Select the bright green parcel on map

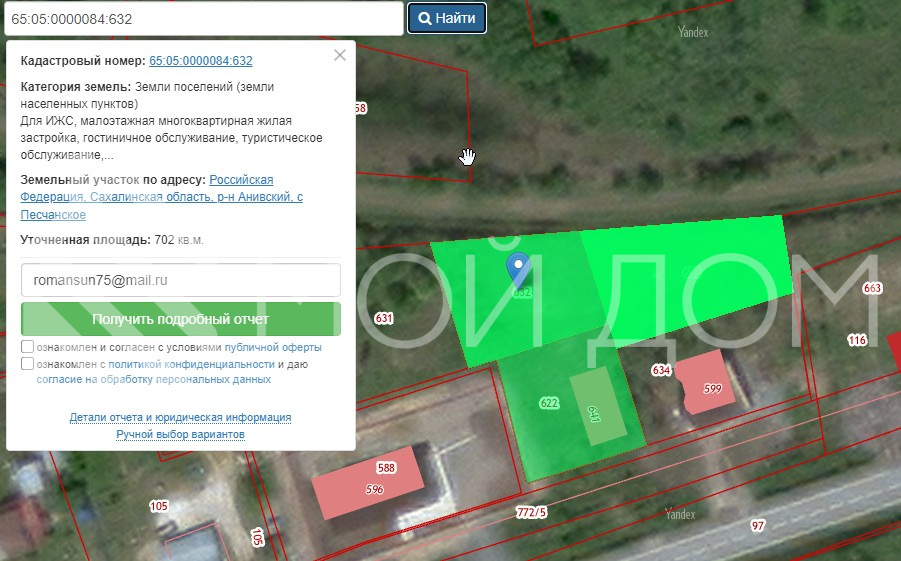pyautogui.click(x=690, y=275)
